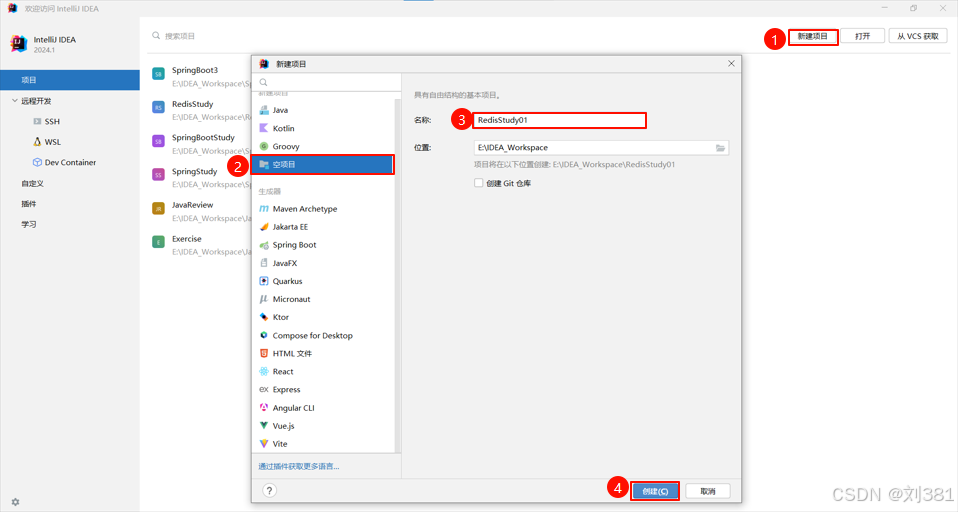Choose the Spring Boot leaf icon
This screenshot has width=958, height=512.
[x=264, y=245]
